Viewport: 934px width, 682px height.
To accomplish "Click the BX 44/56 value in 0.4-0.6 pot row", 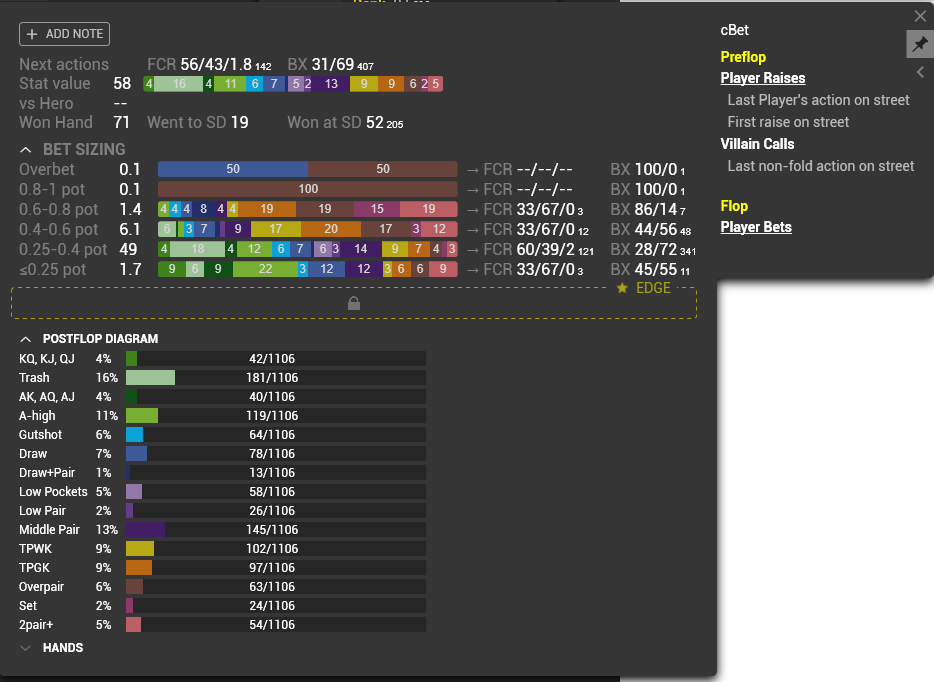I will coord(650,229).
